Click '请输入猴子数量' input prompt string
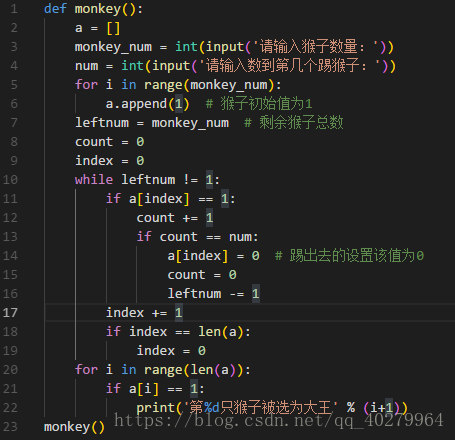This screenshot has width=455, height=440. 315,47
